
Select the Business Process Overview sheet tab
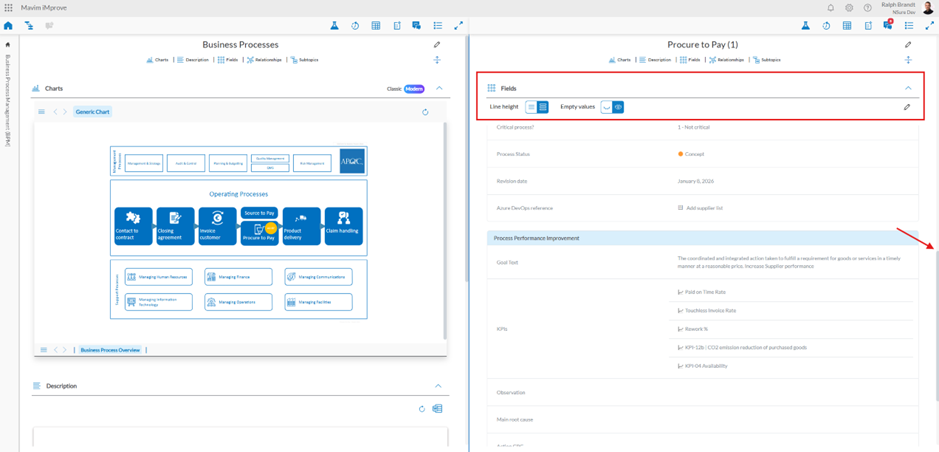(x=110, y=350)
